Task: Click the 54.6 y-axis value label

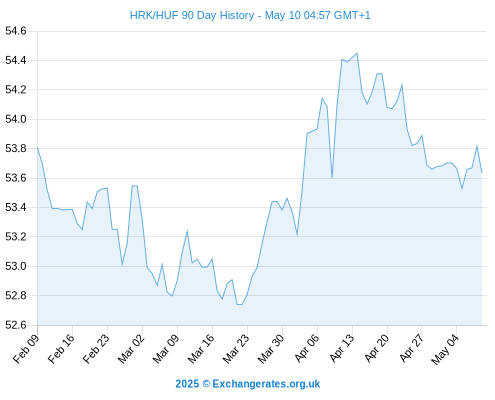Action: 16,31
